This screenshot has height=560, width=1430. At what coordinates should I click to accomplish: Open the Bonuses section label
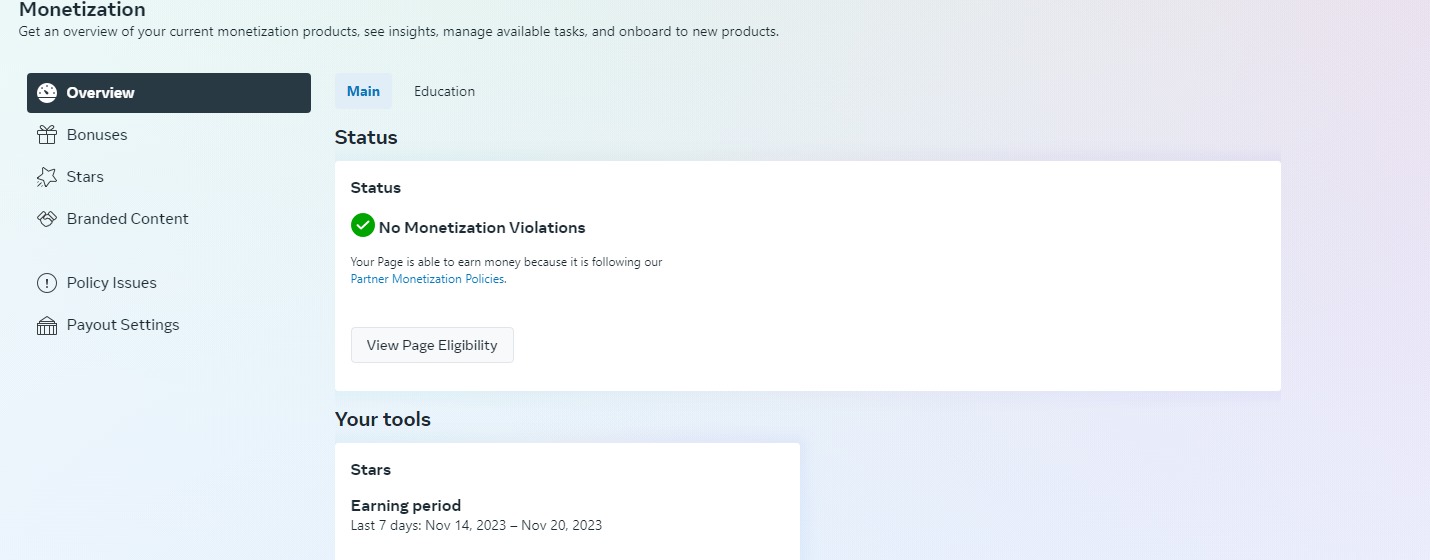[97, 135]
